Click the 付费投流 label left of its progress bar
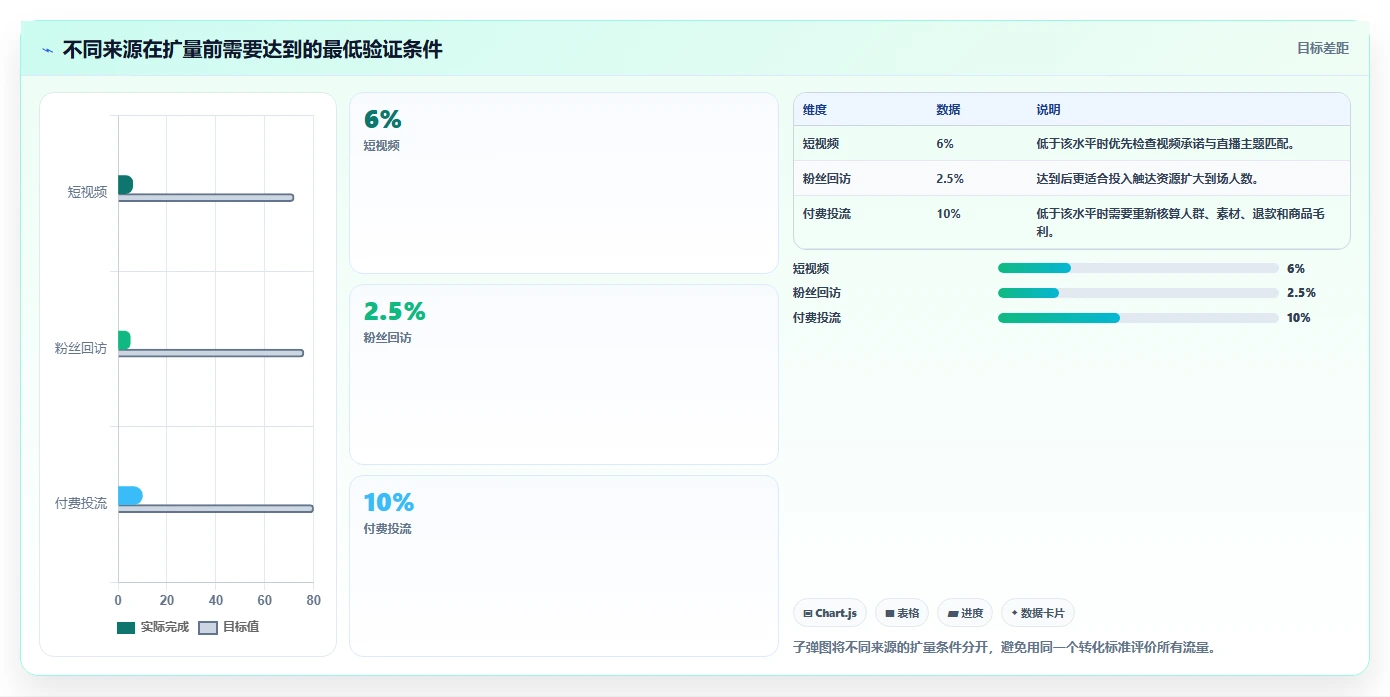 point(817,318)
